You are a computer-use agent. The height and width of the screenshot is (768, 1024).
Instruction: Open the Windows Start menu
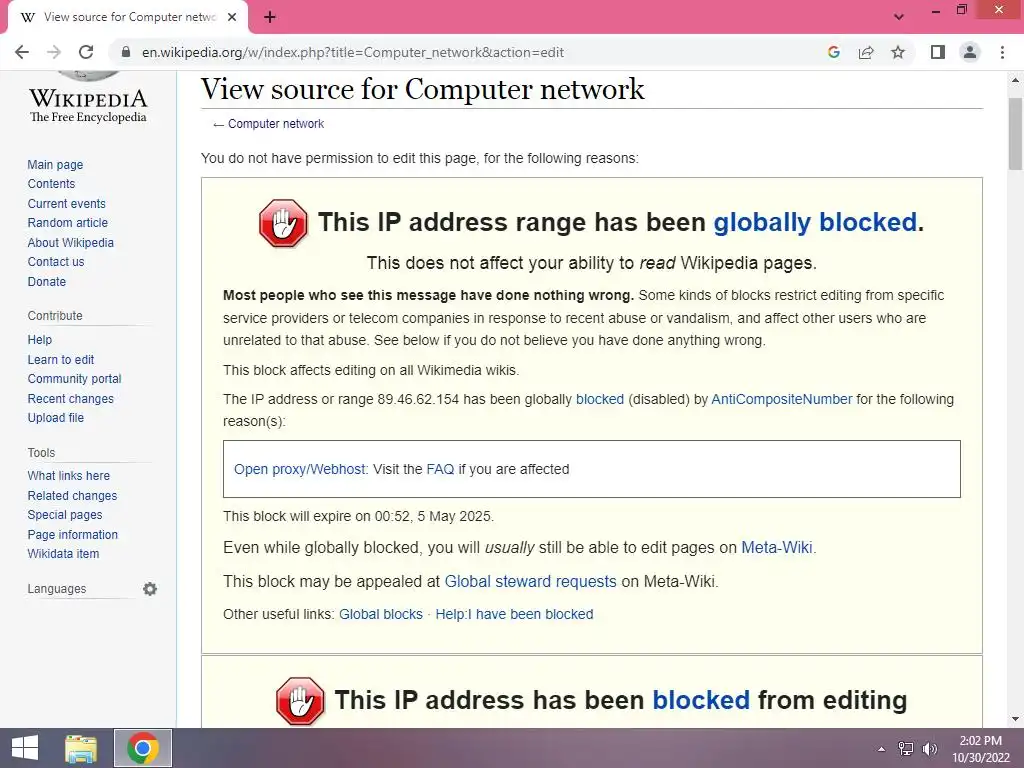25,748
